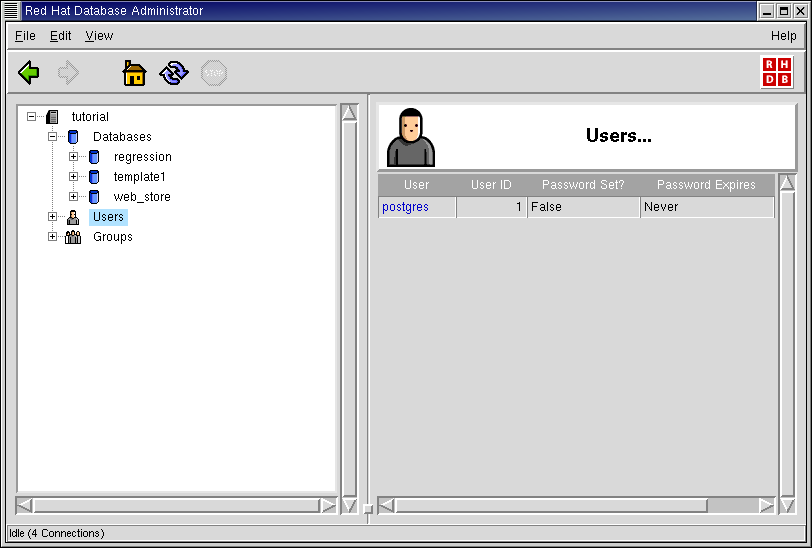Go back with the green arrow
This screenshot has width=812, height=548.
(x=28, y=73)
